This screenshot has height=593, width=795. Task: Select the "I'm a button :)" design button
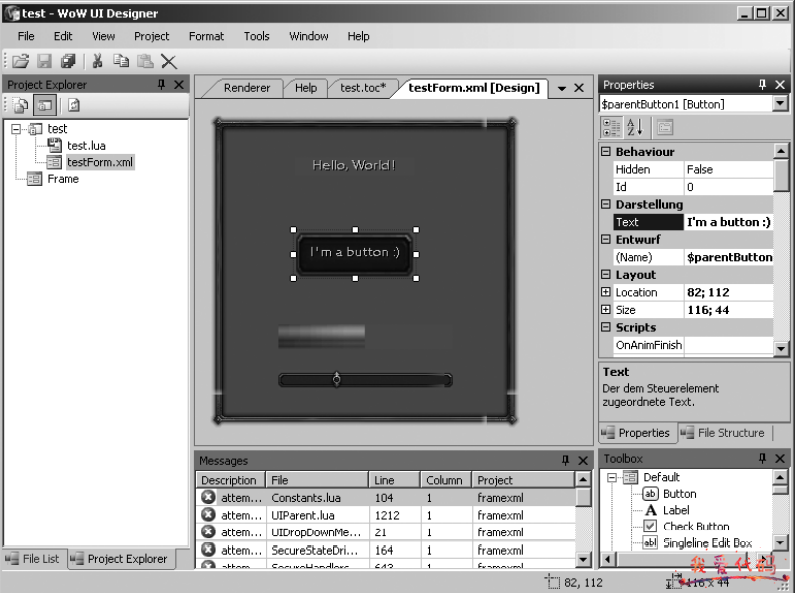tap(354, 254)
